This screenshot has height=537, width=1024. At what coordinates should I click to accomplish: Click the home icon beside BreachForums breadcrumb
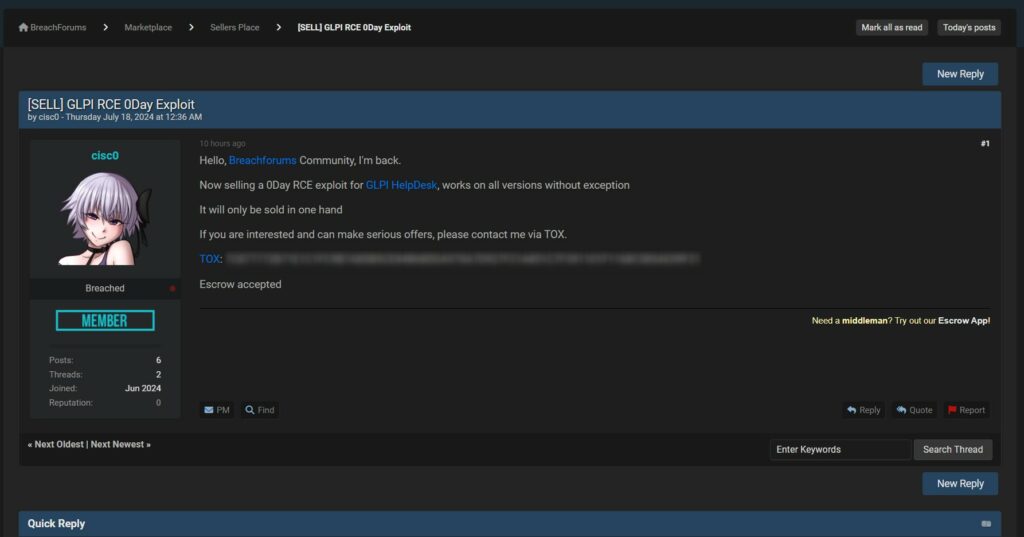[x=23, y=28]
